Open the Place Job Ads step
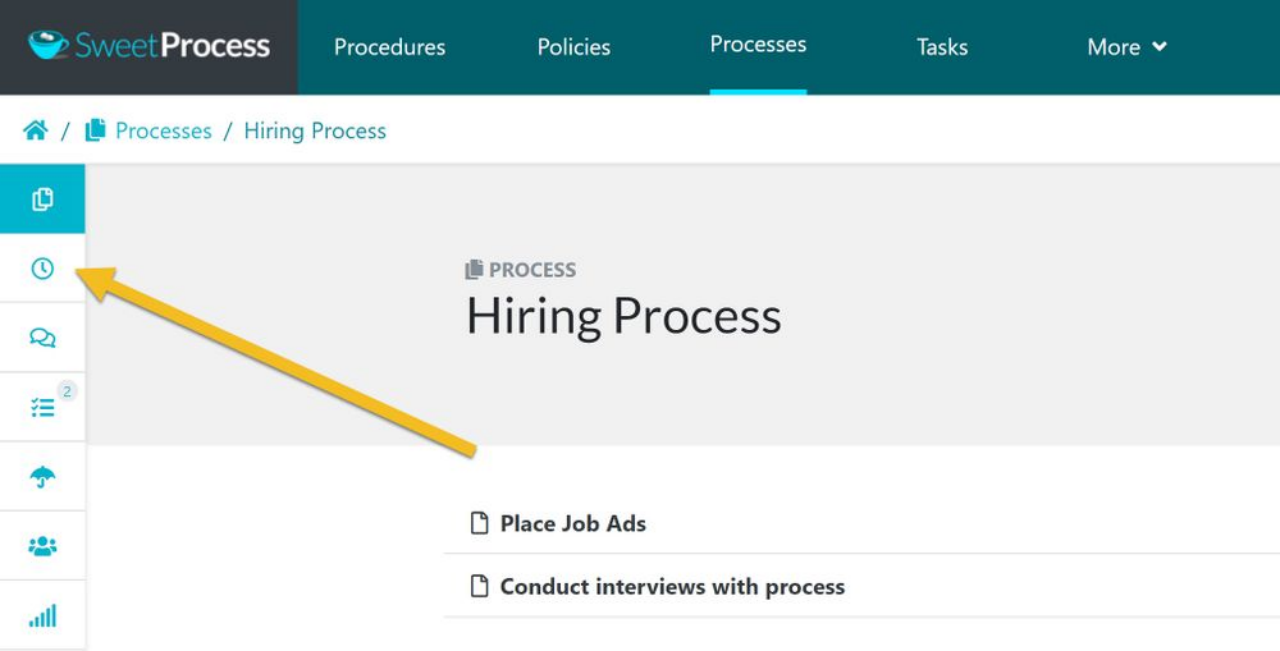 coord(571,523)
